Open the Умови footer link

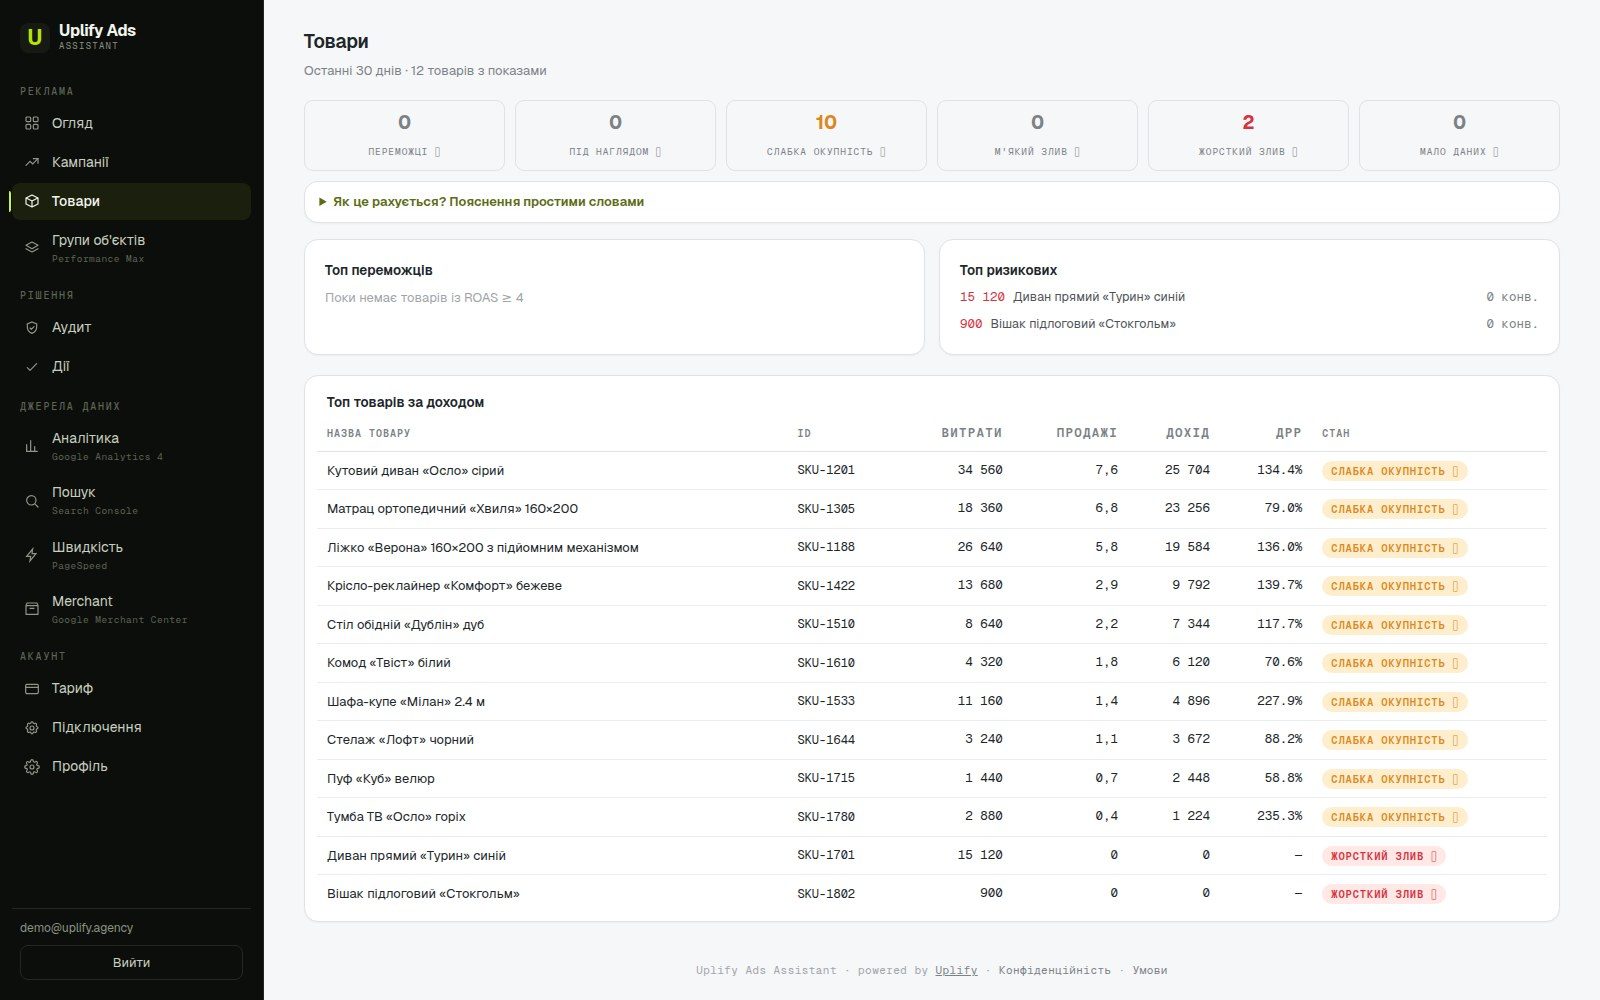[1149, 970]
